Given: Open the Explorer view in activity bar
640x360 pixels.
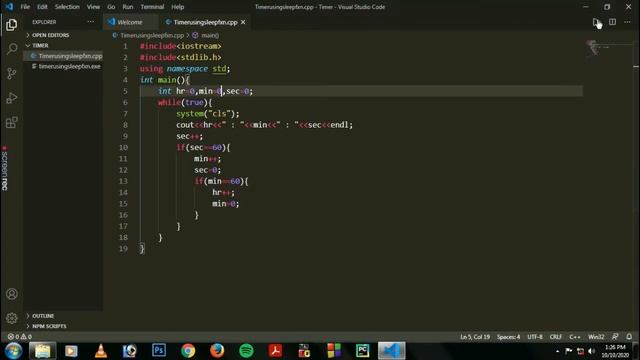Looking at the screenshot, I should click(x=11, y=25).
